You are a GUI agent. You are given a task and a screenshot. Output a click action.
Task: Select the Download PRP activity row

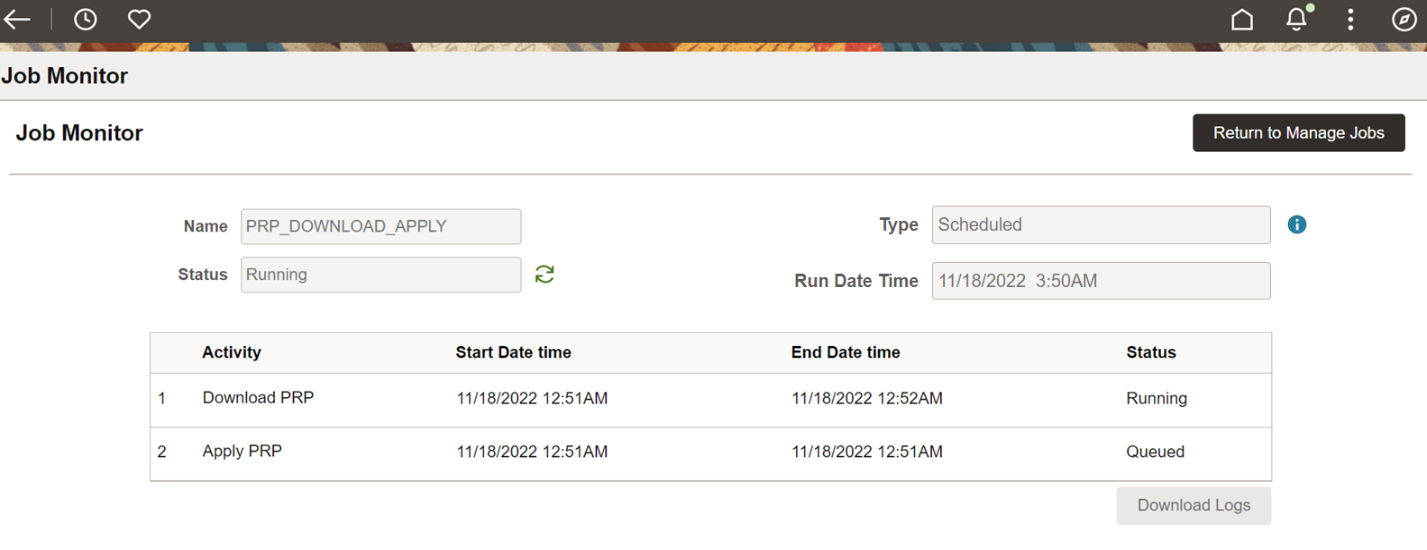[x=258, y=398]
